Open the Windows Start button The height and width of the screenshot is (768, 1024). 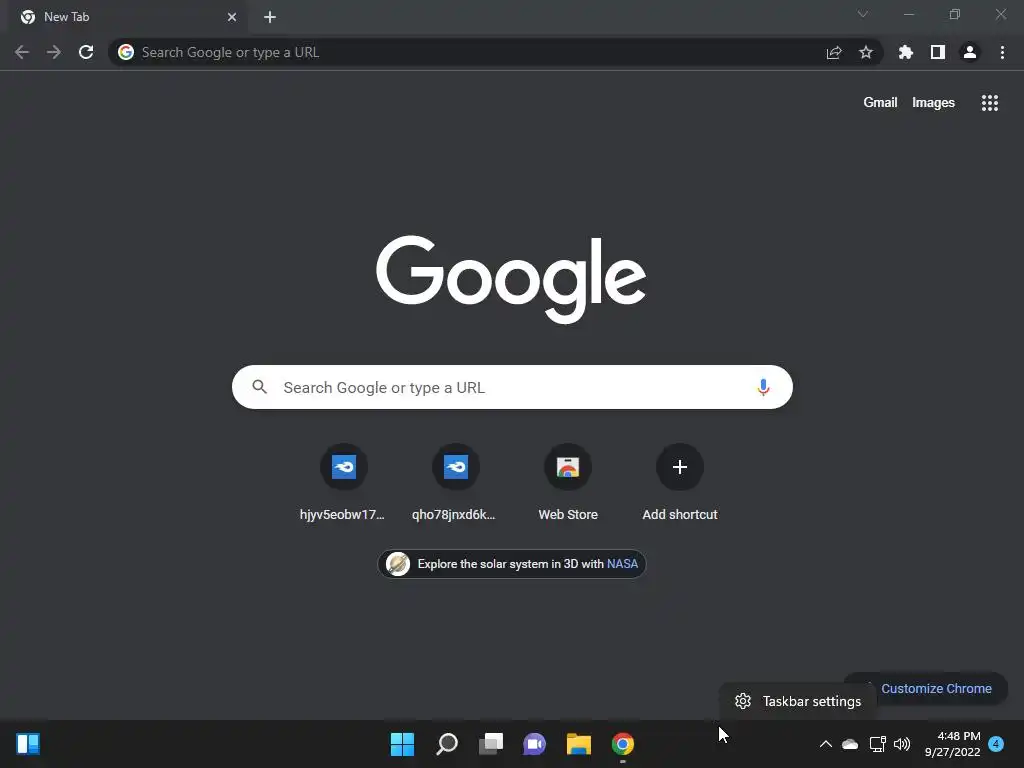coord(402,744)
